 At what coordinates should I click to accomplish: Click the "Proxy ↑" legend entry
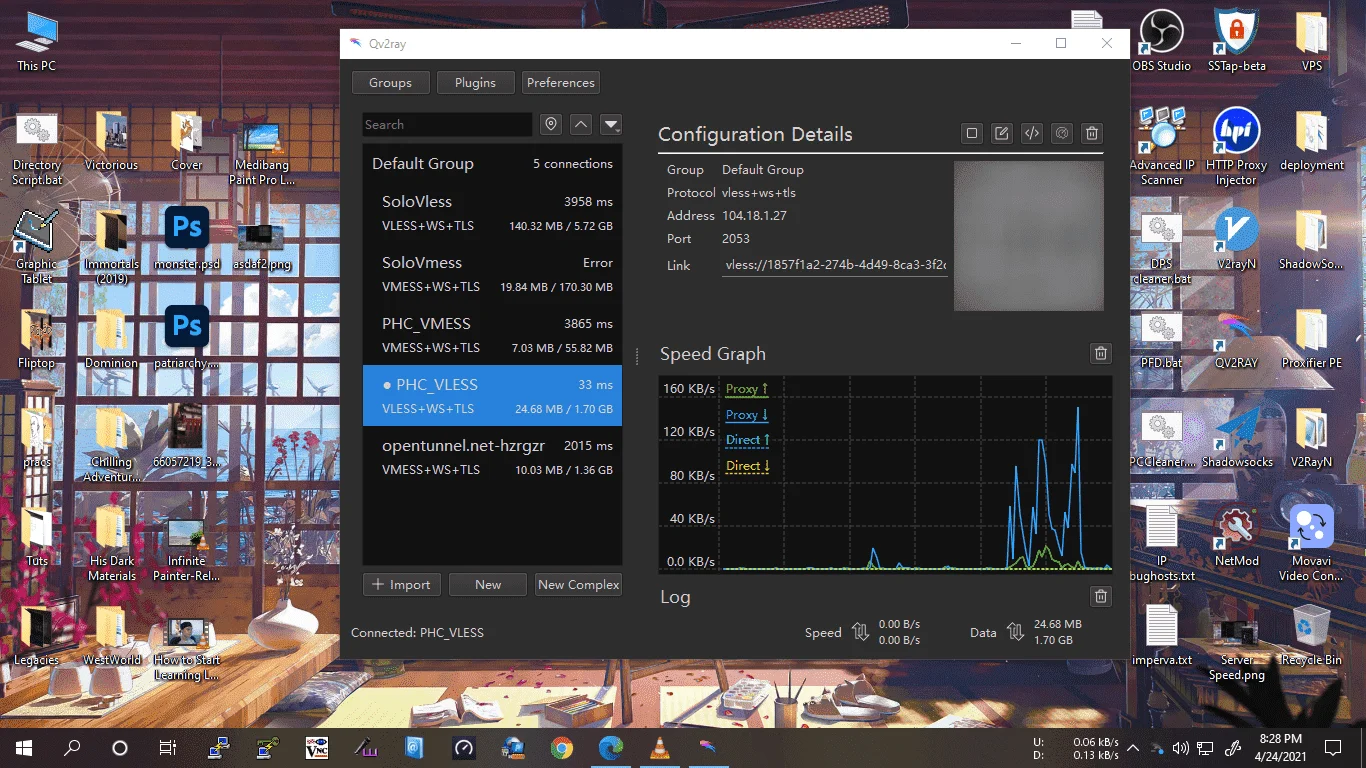click(747, 389)
